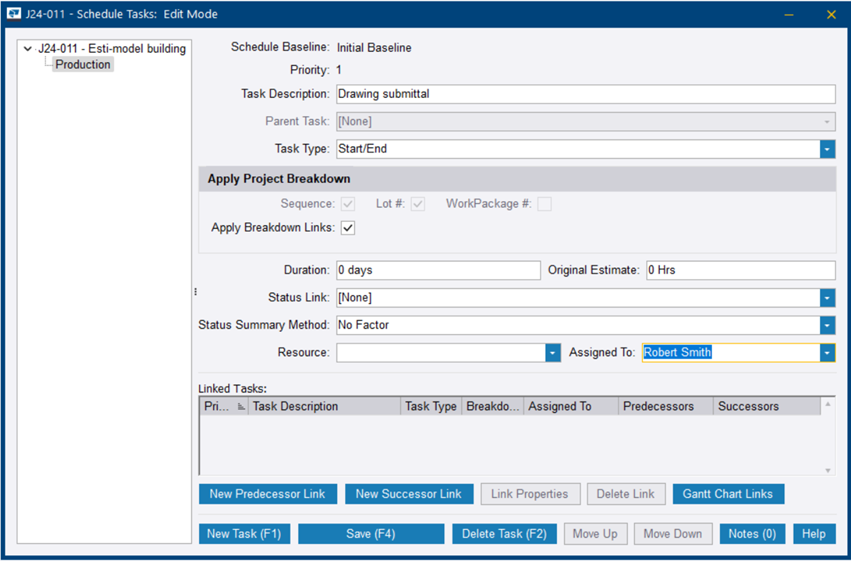Open the Status Summary Method dropdown
This screenshot has height=561, width=851.
coord(827,325)
